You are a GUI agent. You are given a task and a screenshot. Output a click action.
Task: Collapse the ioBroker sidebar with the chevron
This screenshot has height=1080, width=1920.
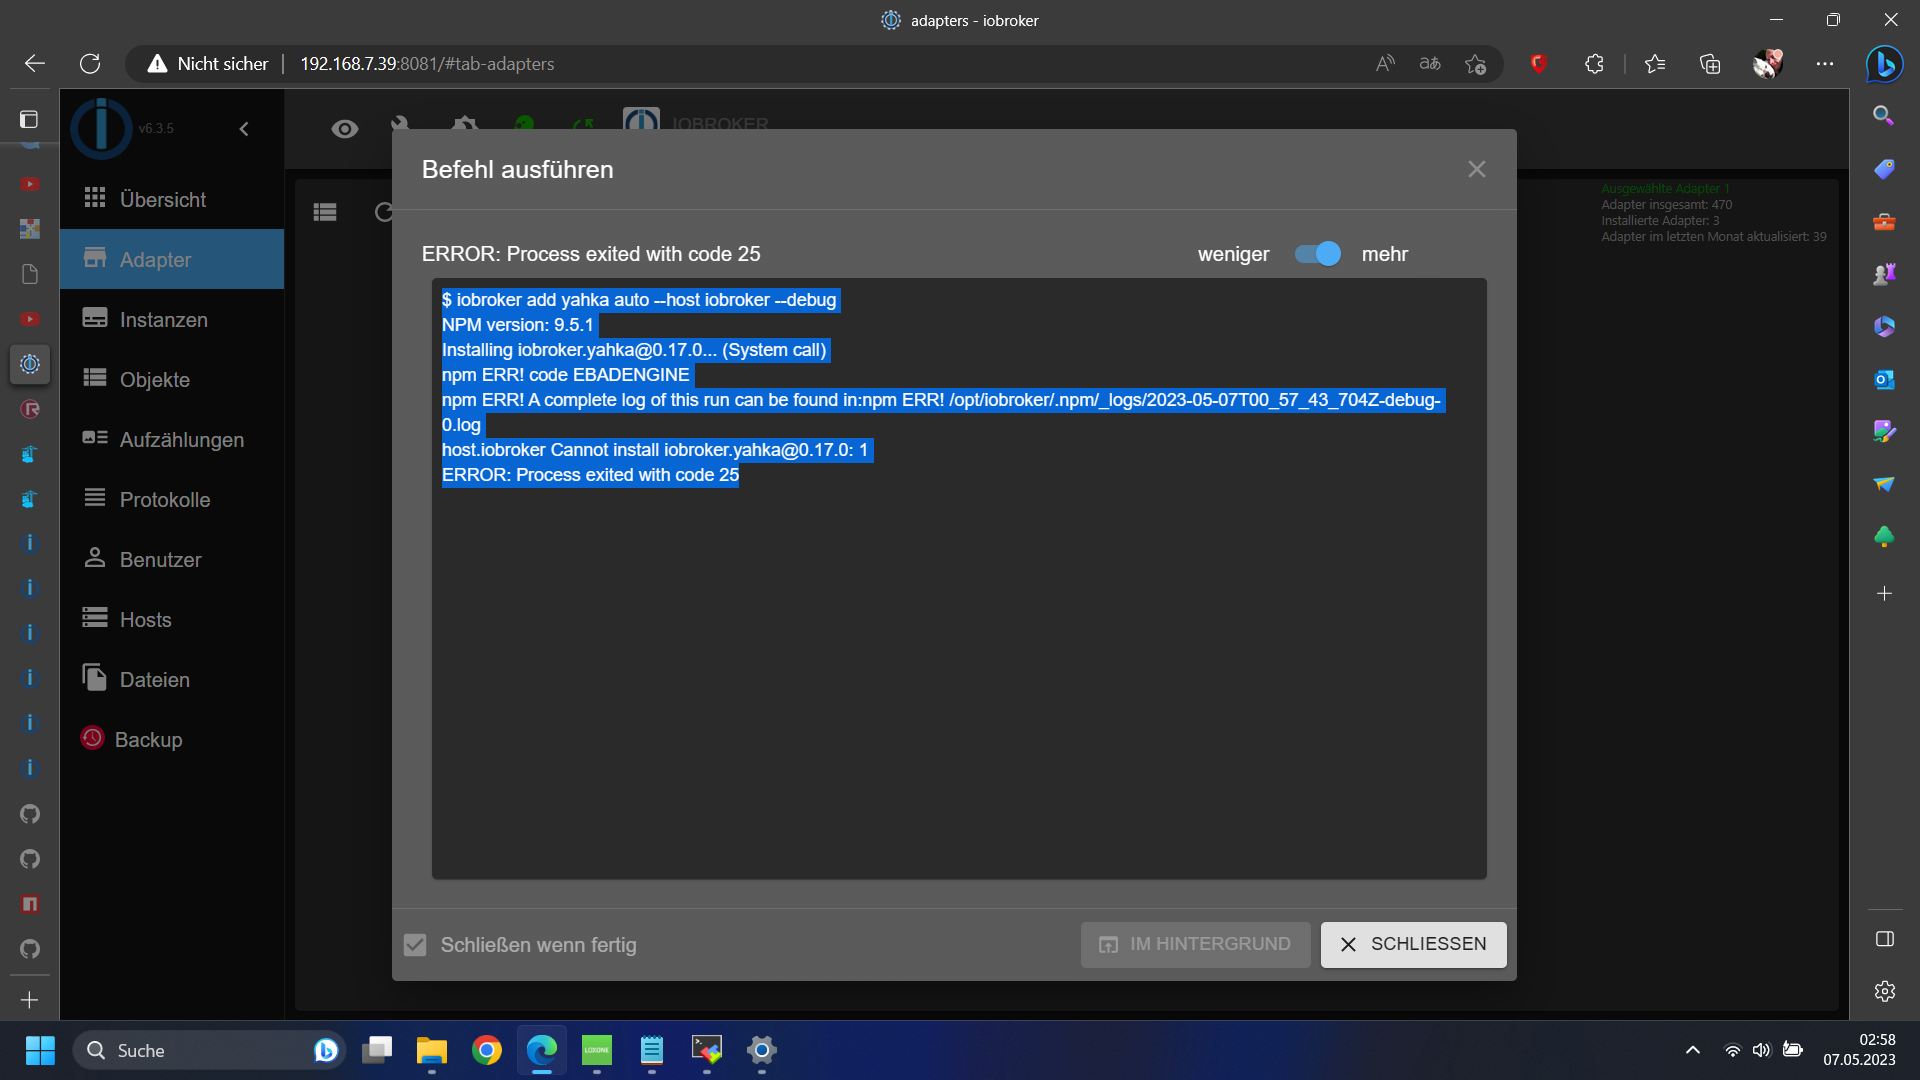(244, 129)
